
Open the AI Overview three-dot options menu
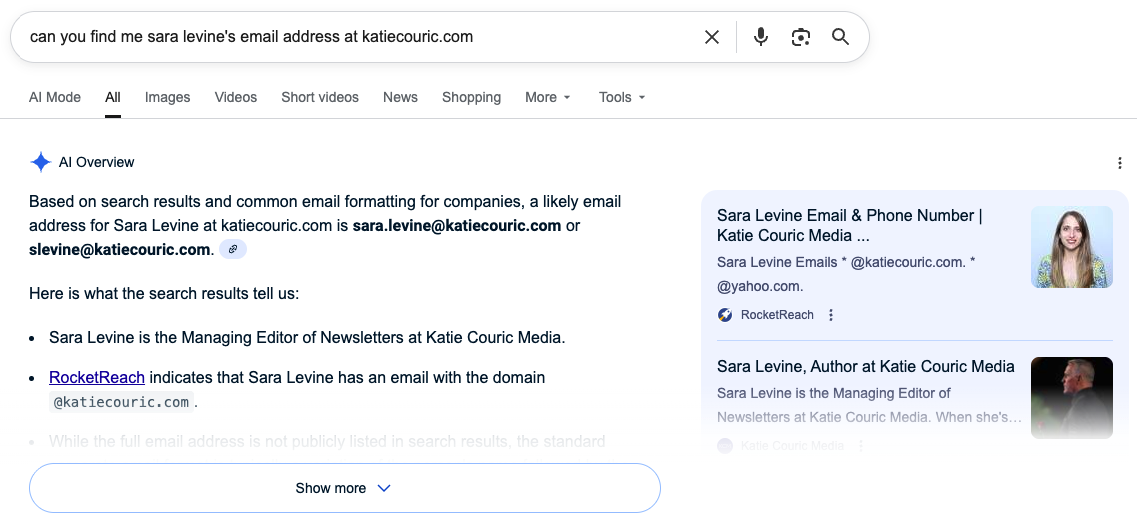click(x=1120, y=163)
